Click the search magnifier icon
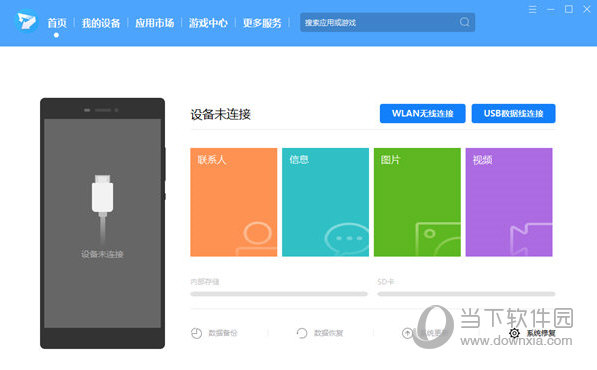Viewport: 597px width, 370px height. coord(464,22)
